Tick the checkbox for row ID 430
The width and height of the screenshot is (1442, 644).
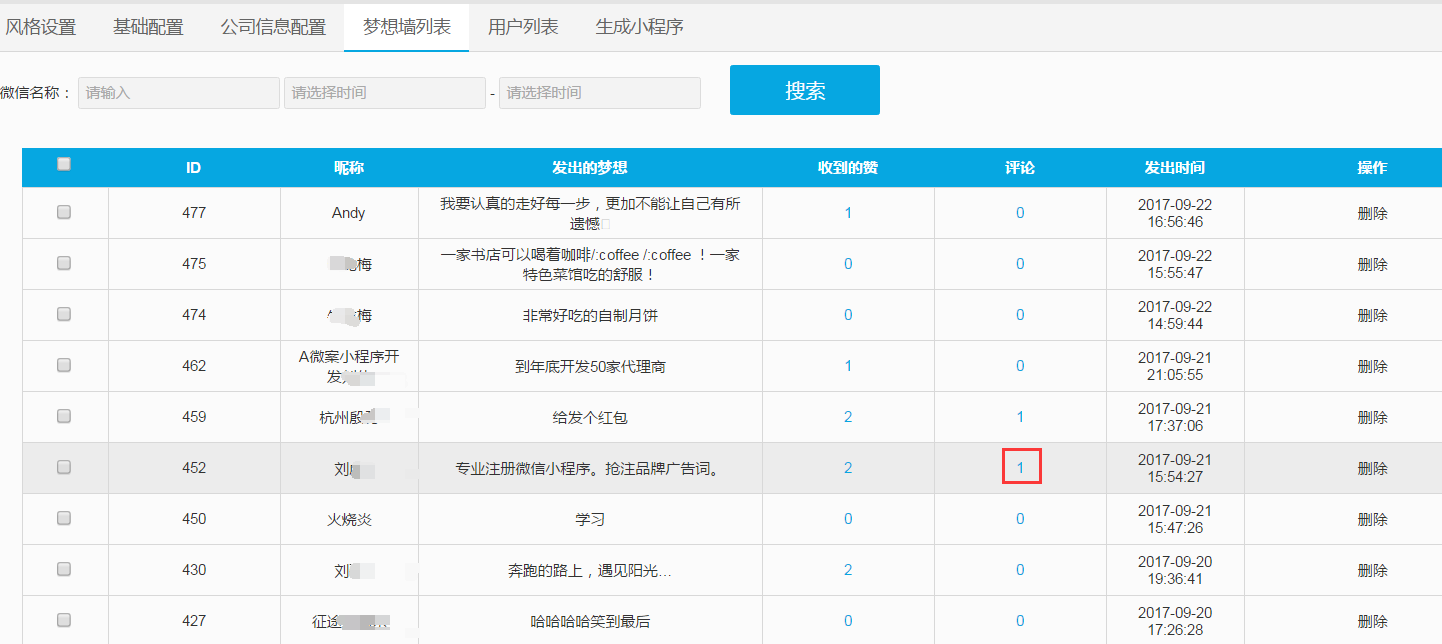coord(64,569)
